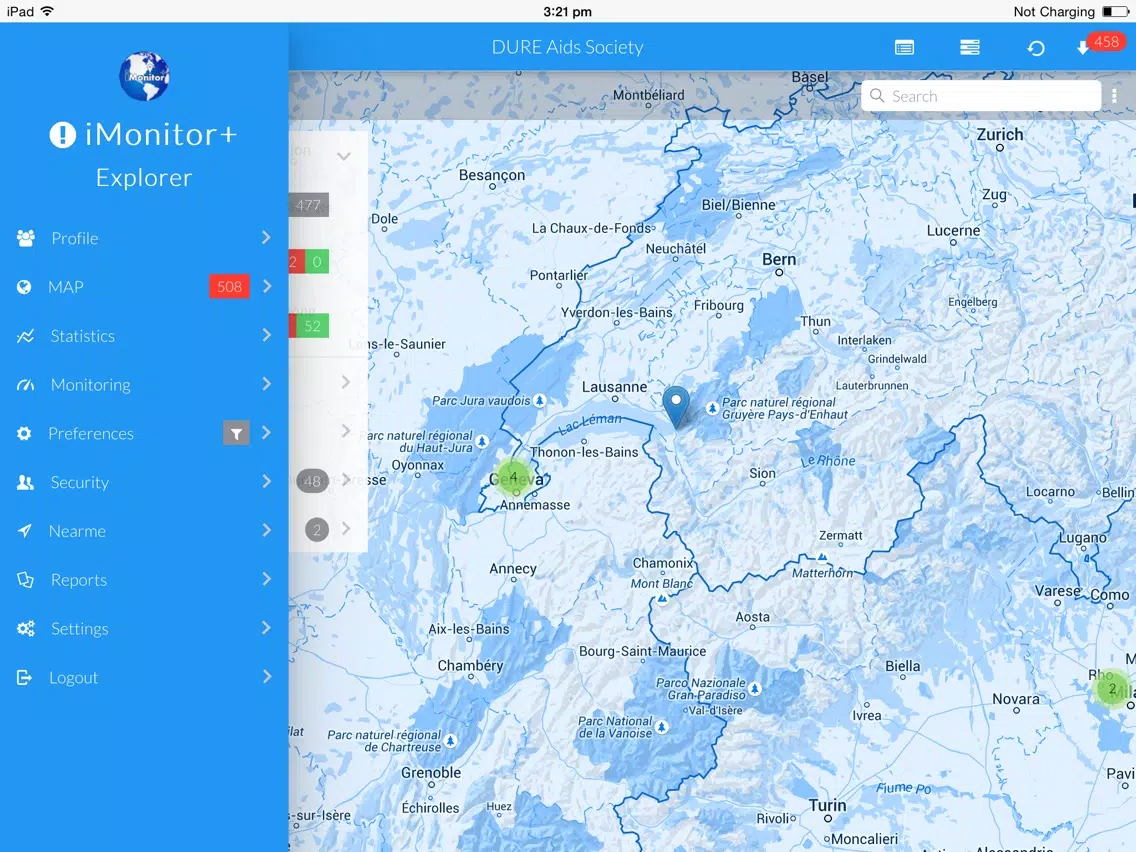The height and width of the screenshot is (852, 1136).
Task: Select the blue map pin near Lausanne
Action: (x=676, y=405)
